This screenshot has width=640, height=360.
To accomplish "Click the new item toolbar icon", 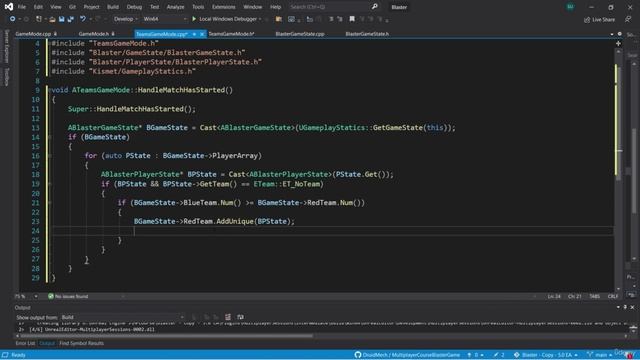I will [39, 19].
